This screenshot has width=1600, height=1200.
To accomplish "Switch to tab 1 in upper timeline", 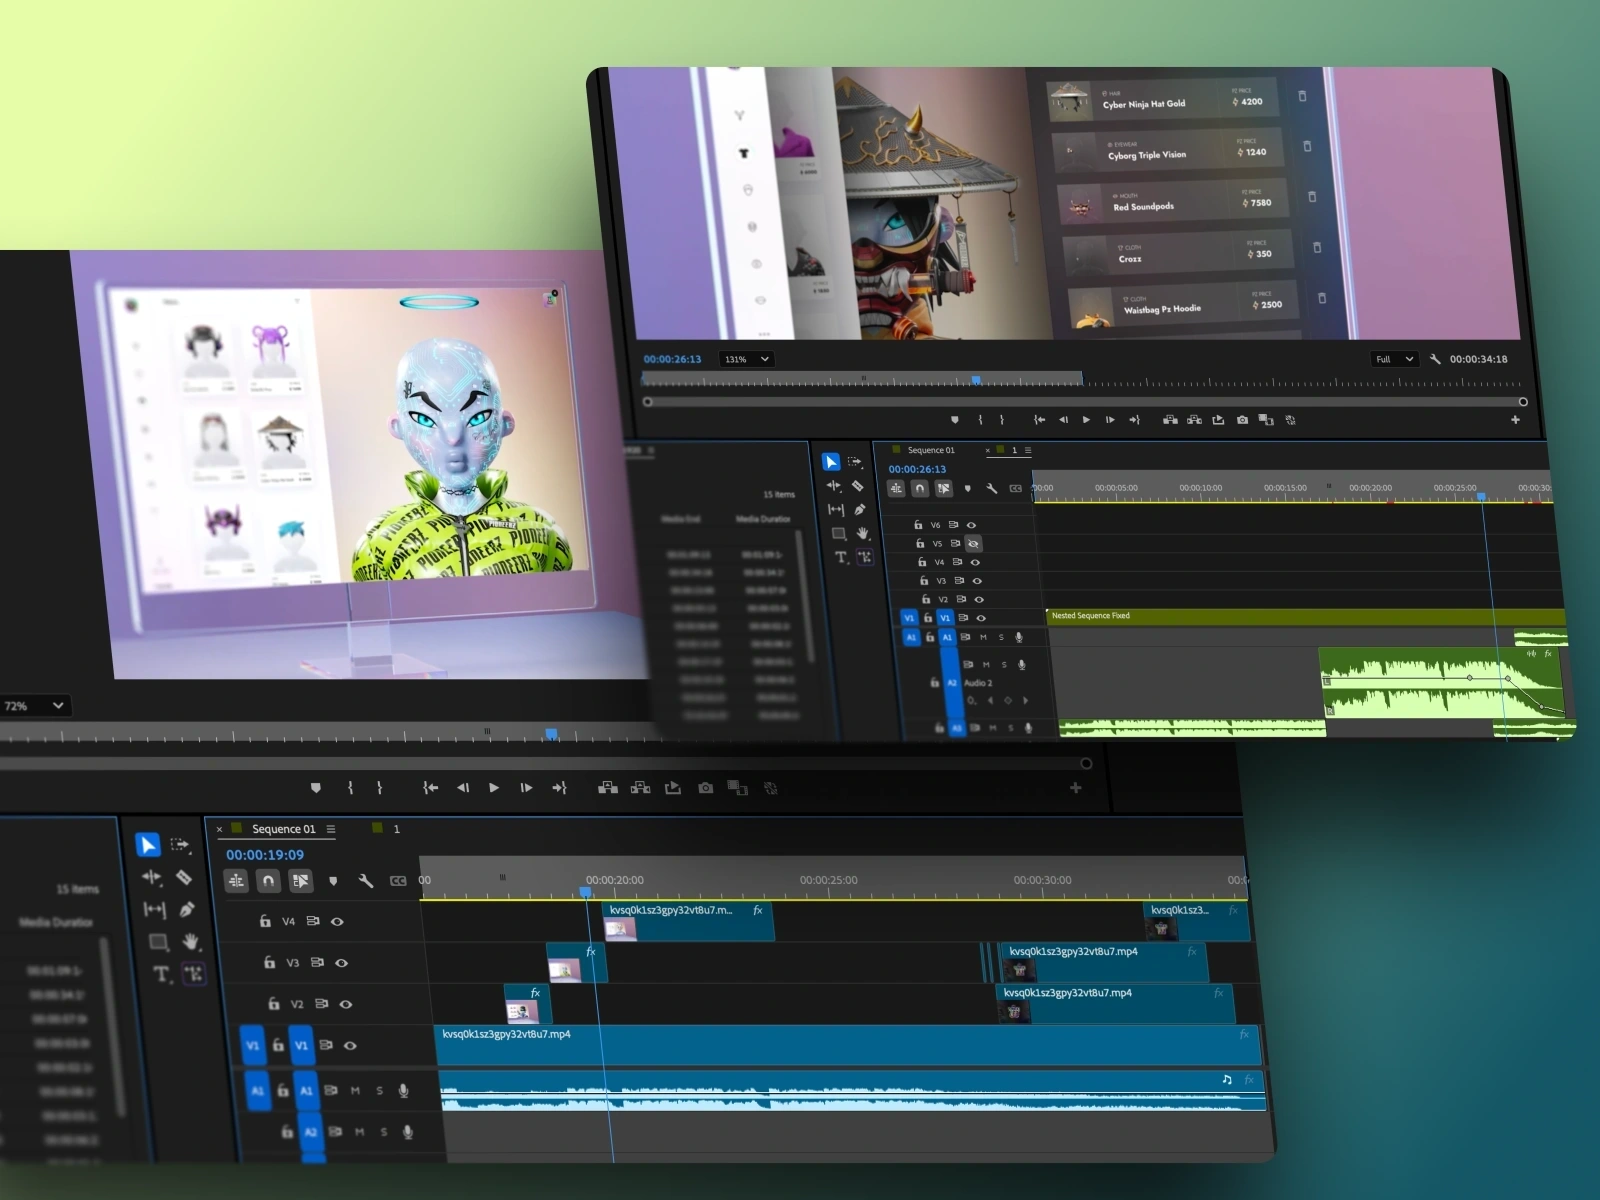I will point(1014,450).
